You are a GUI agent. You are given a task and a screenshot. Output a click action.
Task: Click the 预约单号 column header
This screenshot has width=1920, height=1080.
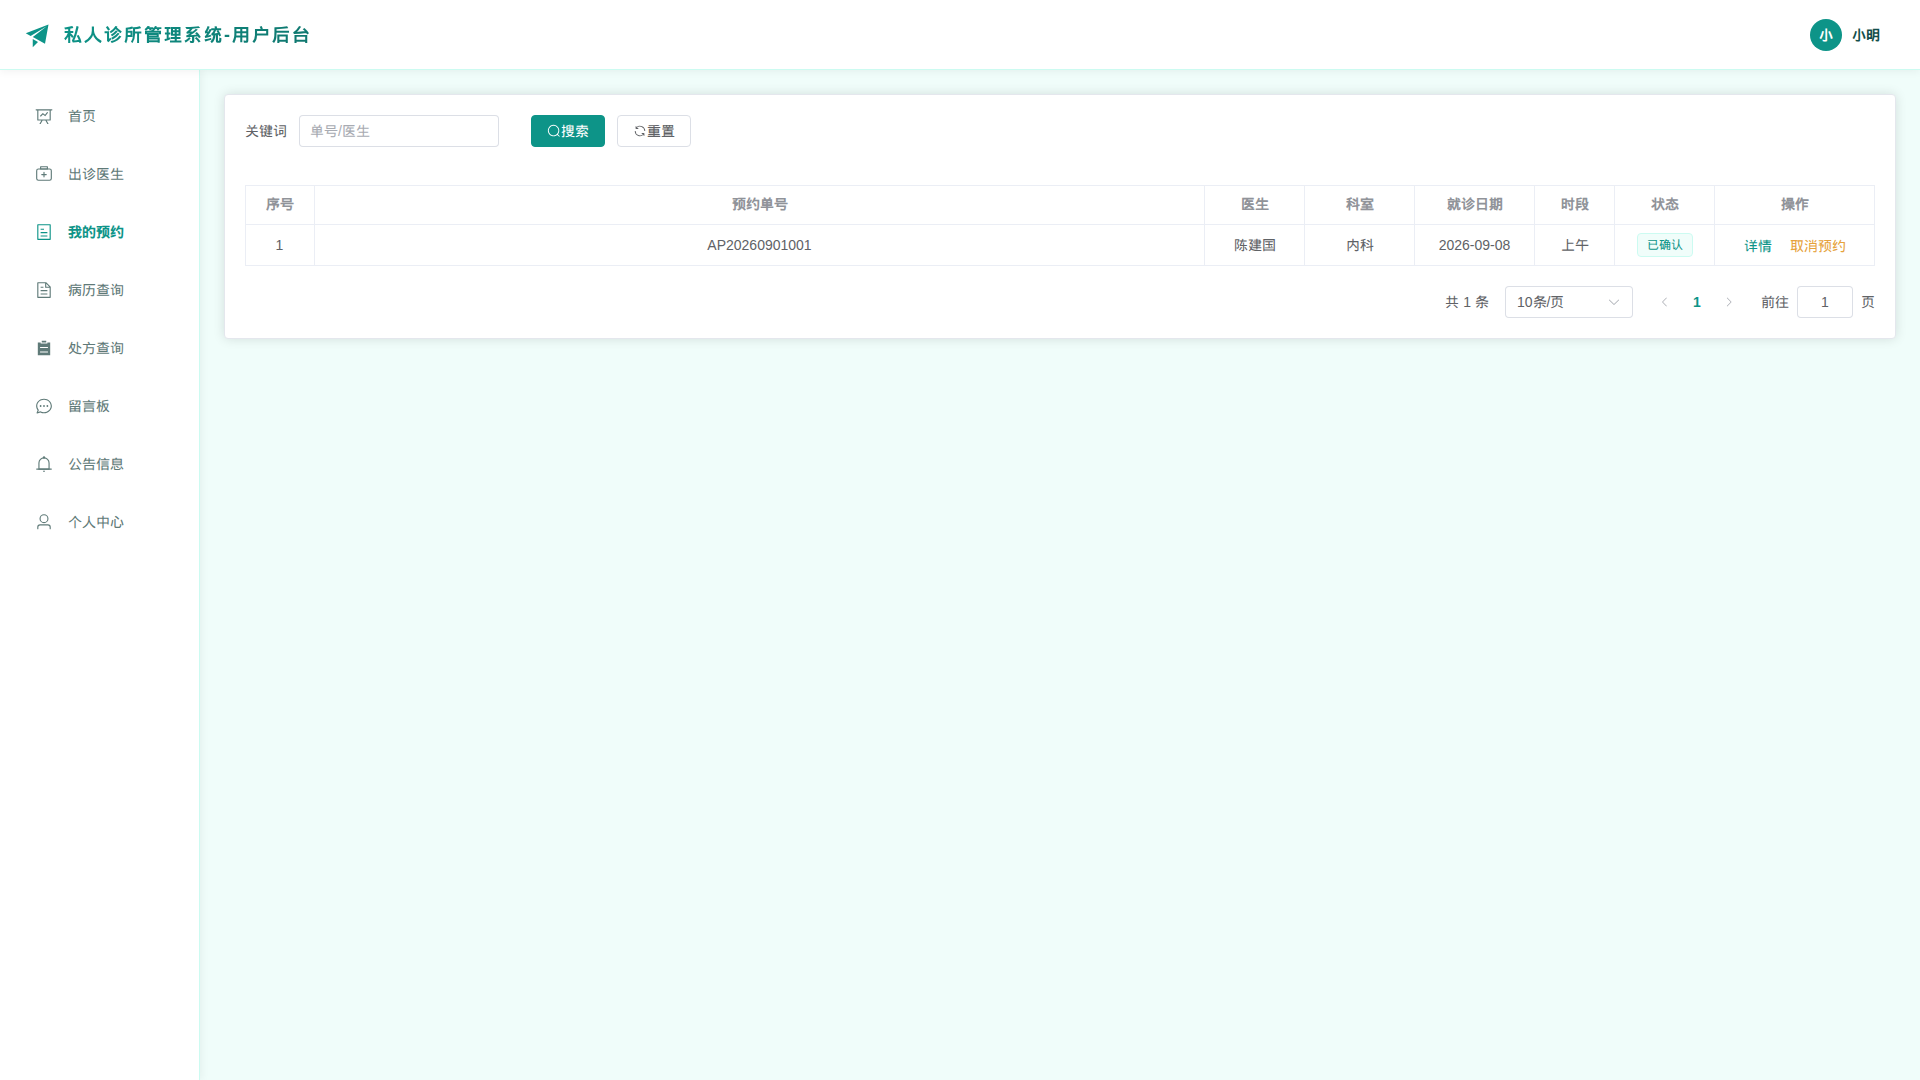pyautogui.click(x=759, y=204)
